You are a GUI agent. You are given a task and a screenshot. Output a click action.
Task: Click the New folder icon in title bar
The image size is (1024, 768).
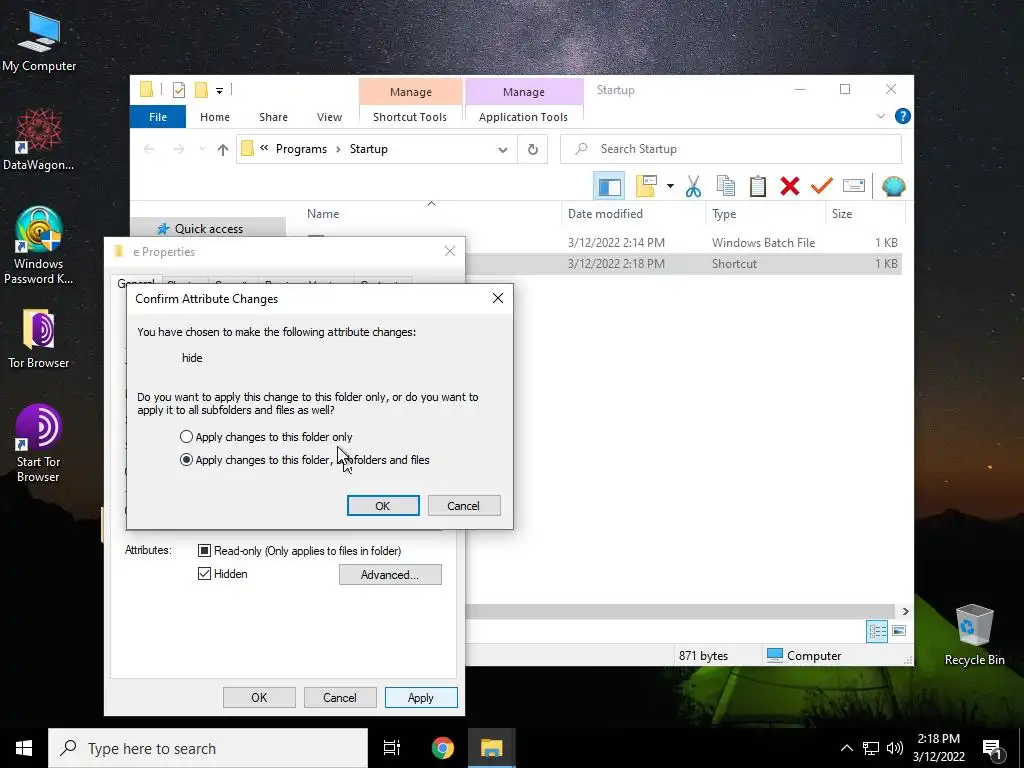click(201, 90)
